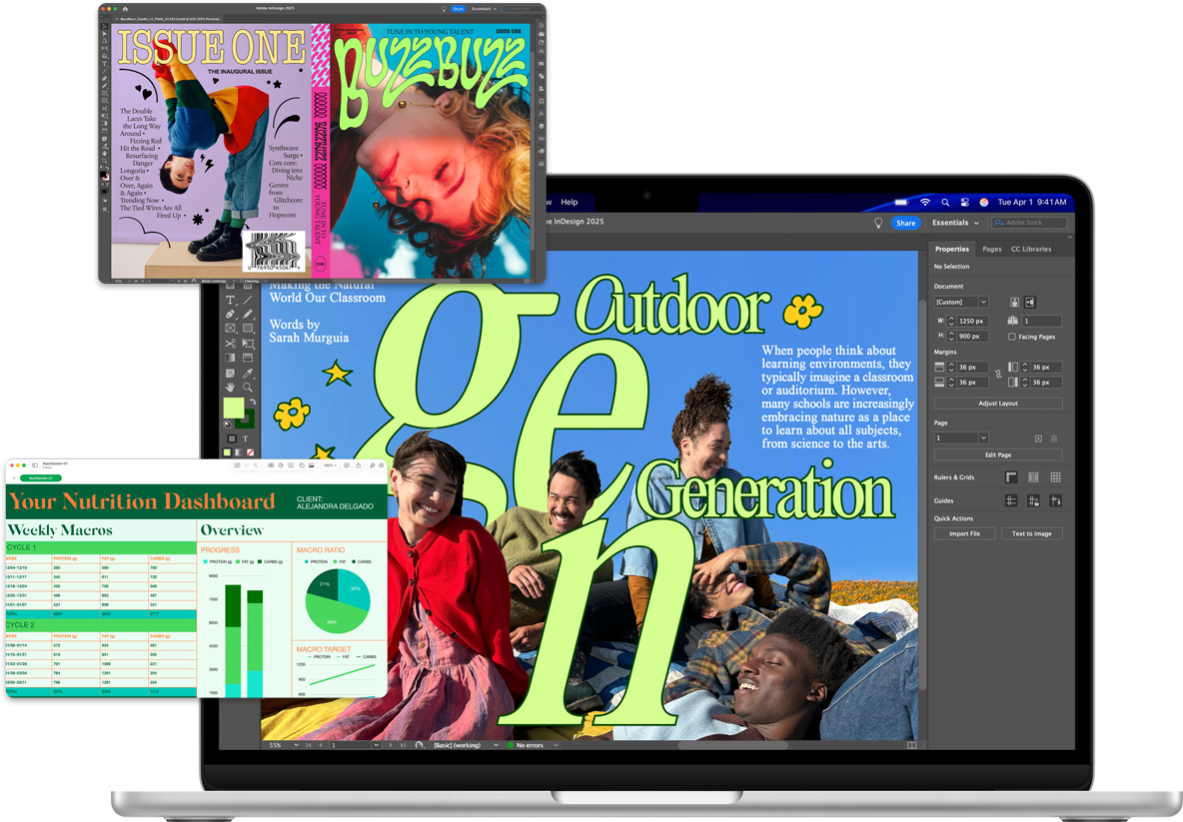Image resolution: width=1183 pixels, height=822 pixels.
Task: Click the Siri icon in the menu bar
Action: [x=984, y=202]
